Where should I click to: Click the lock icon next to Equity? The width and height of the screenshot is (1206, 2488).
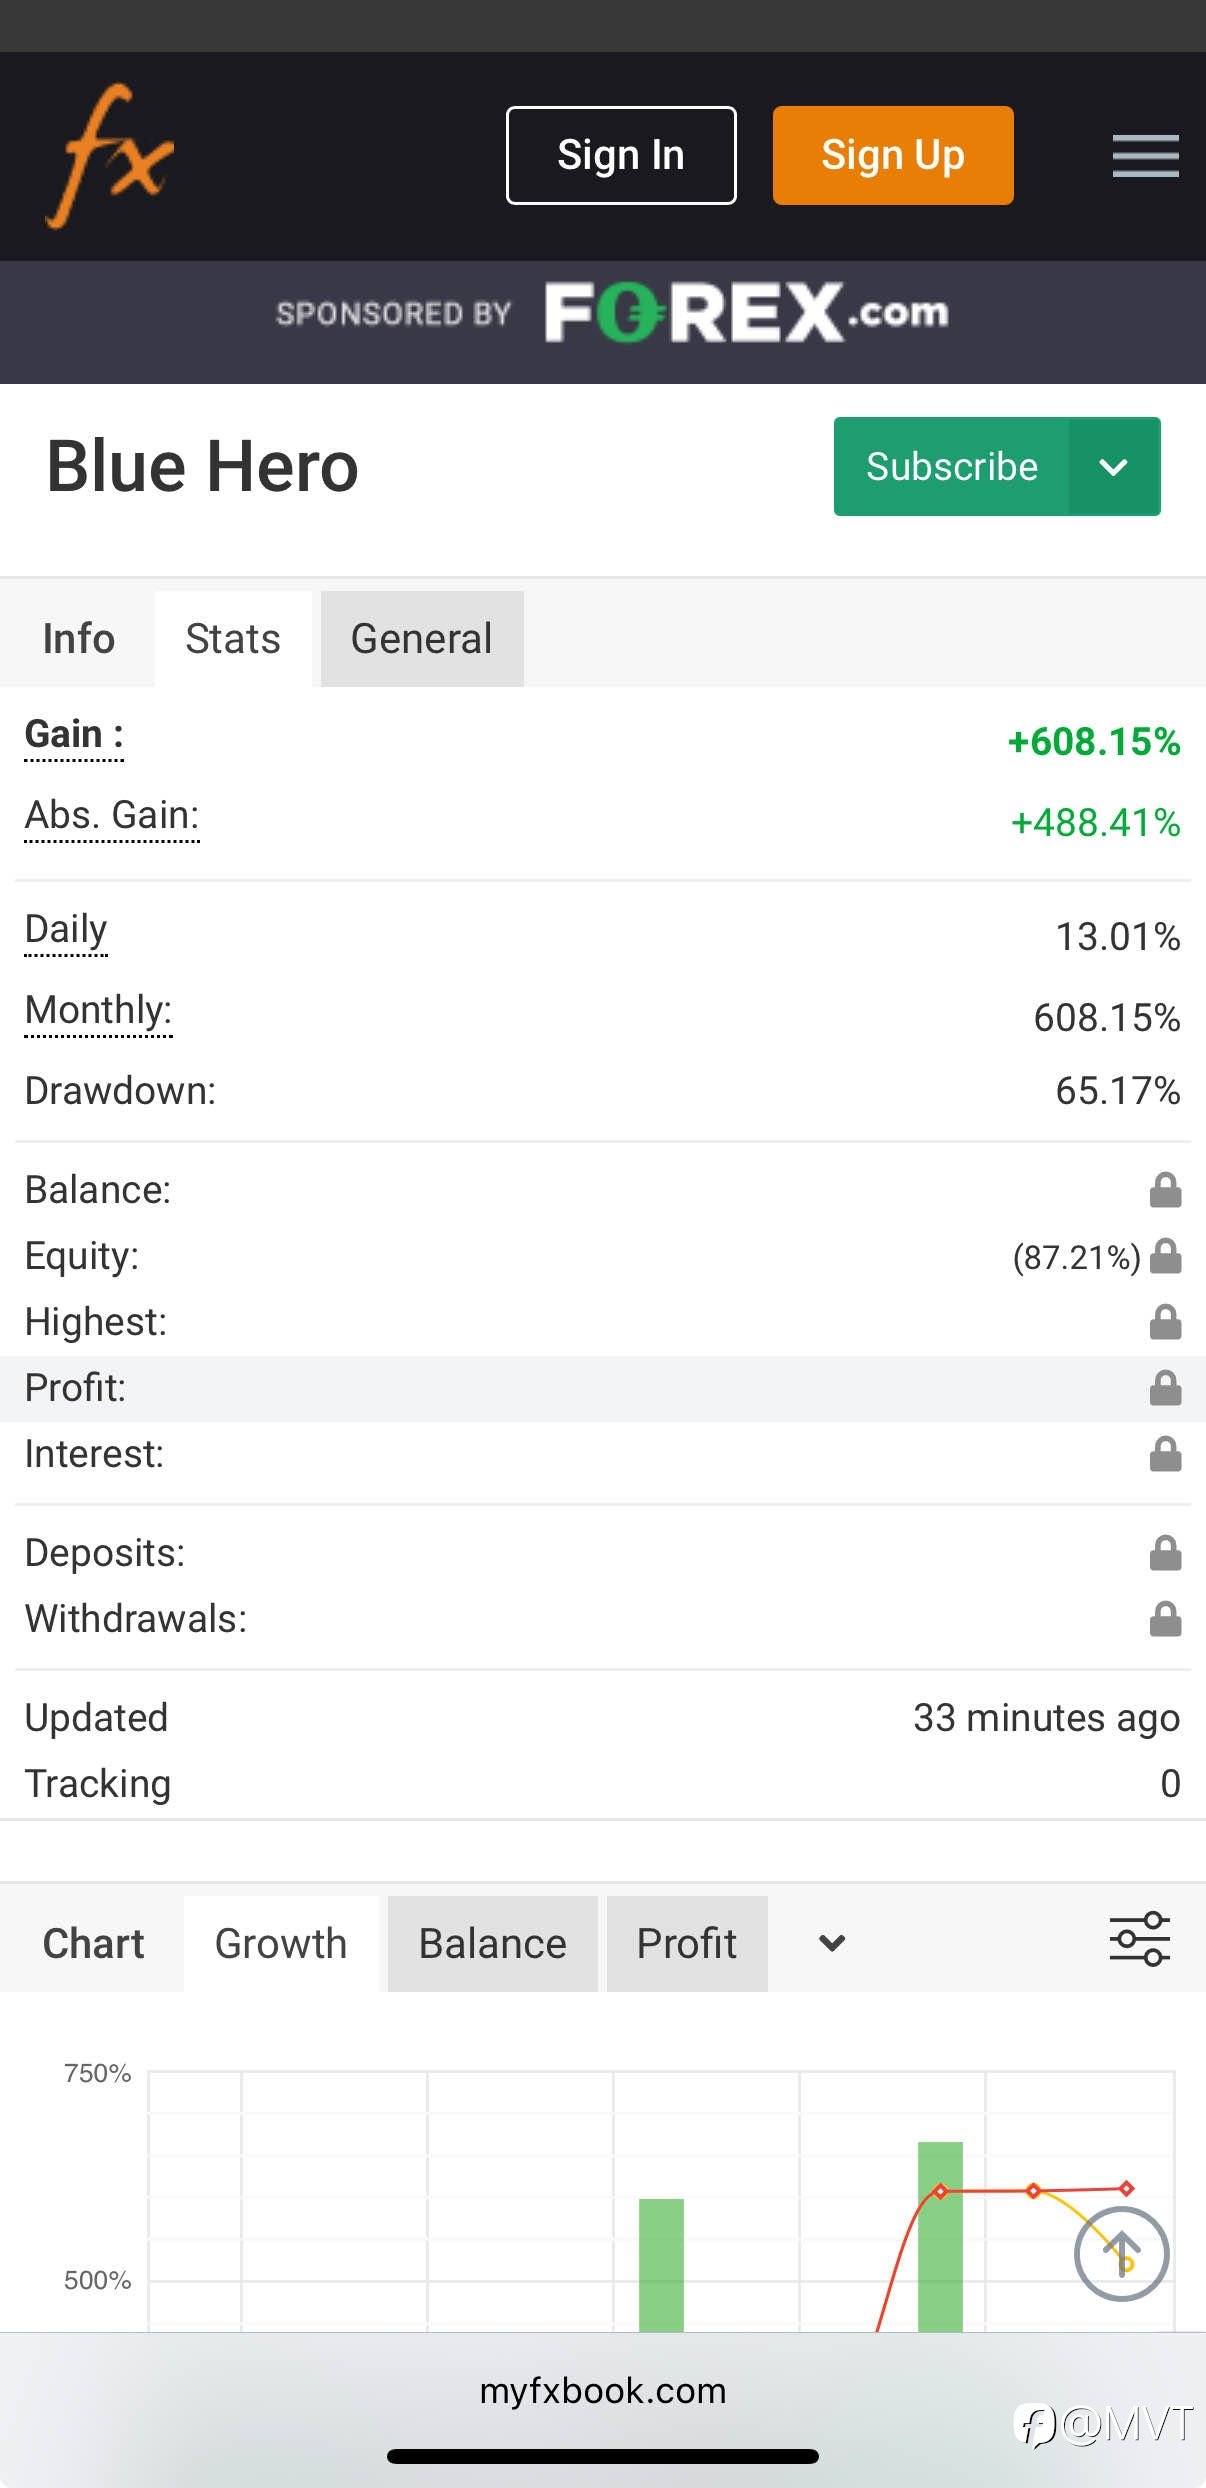tap(1165, 1256)
